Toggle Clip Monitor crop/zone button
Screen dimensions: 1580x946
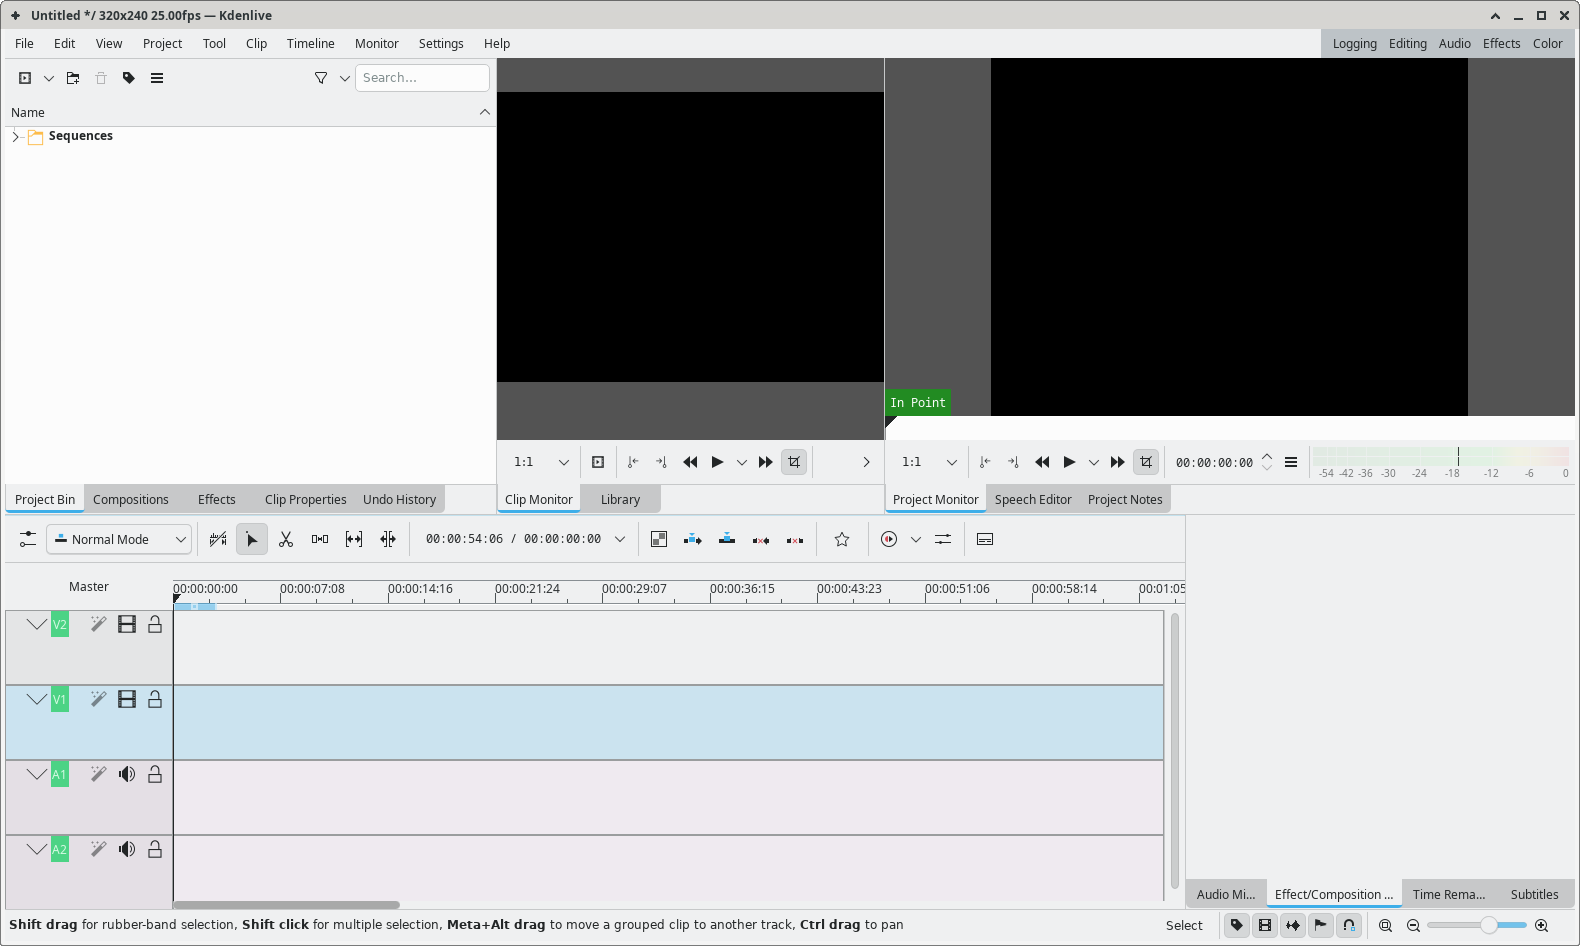click(x=794, y=462)
